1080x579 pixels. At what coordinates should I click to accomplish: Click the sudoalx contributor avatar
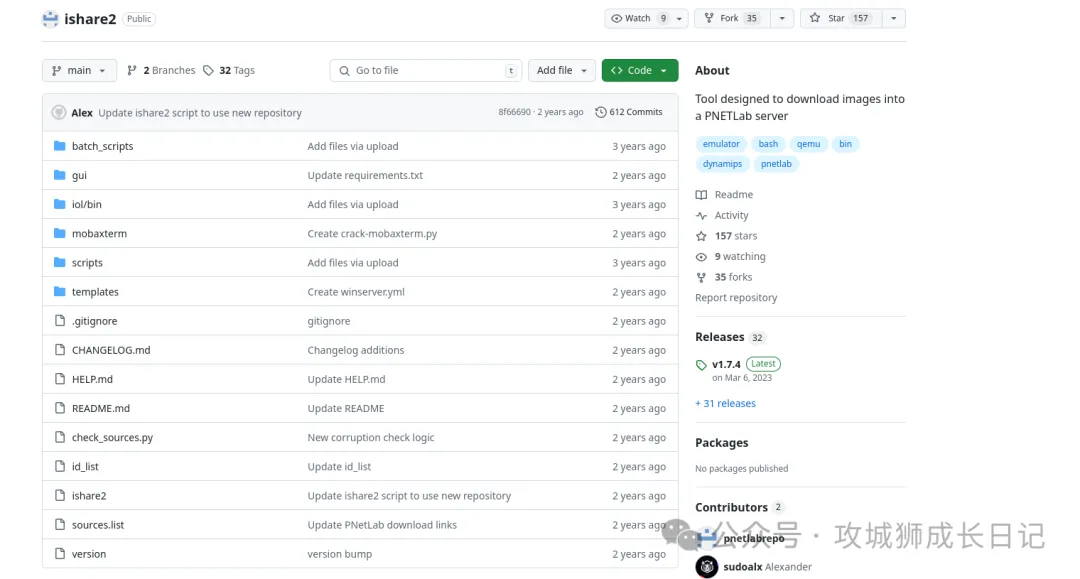[707, 567]
